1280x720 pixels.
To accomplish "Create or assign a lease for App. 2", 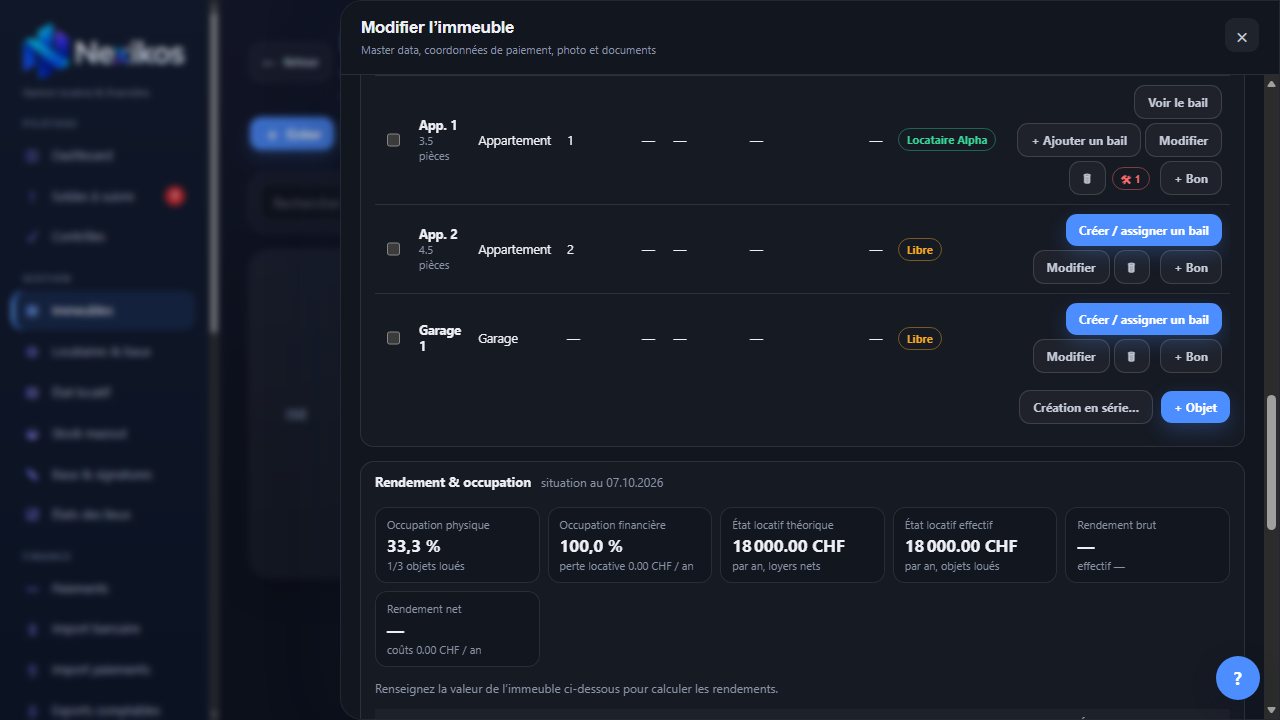I will [1144, 230].
